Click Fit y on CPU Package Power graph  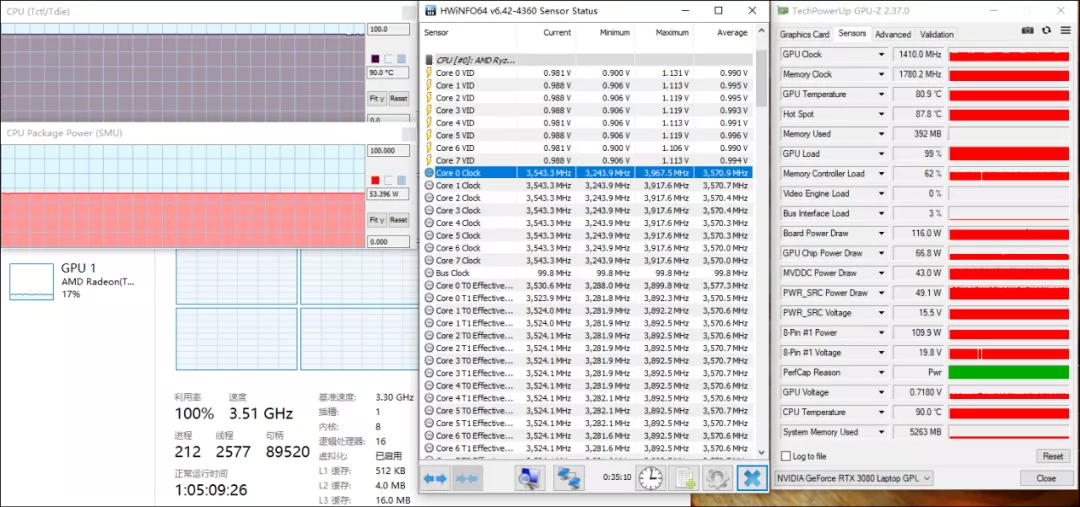(377, 220)
